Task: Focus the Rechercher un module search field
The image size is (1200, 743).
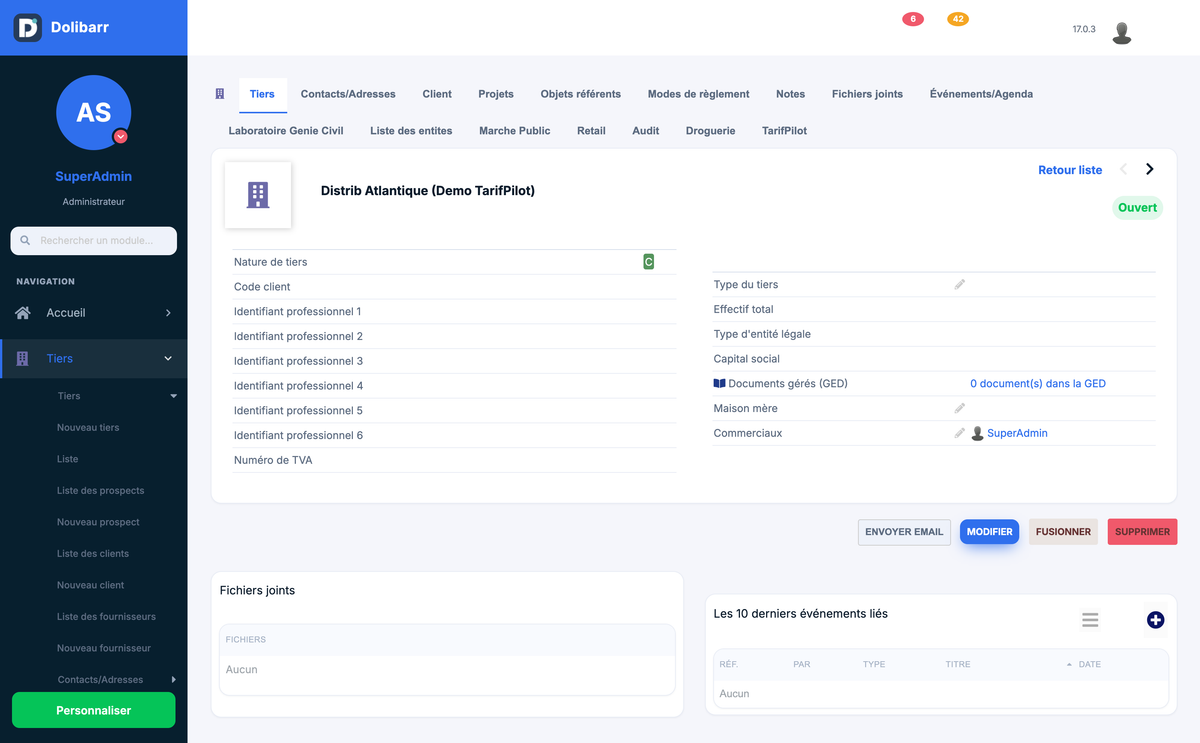Action: pos(94,241)
